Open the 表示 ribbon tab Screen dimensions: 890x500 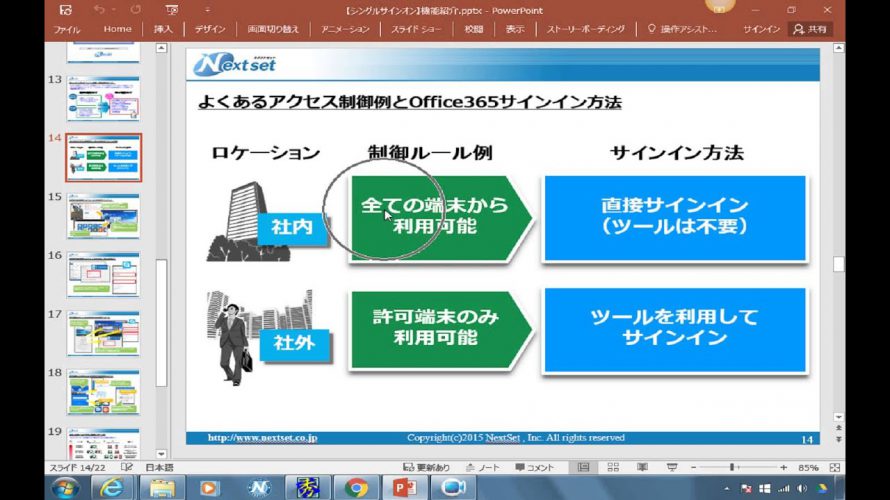point(515,29)
